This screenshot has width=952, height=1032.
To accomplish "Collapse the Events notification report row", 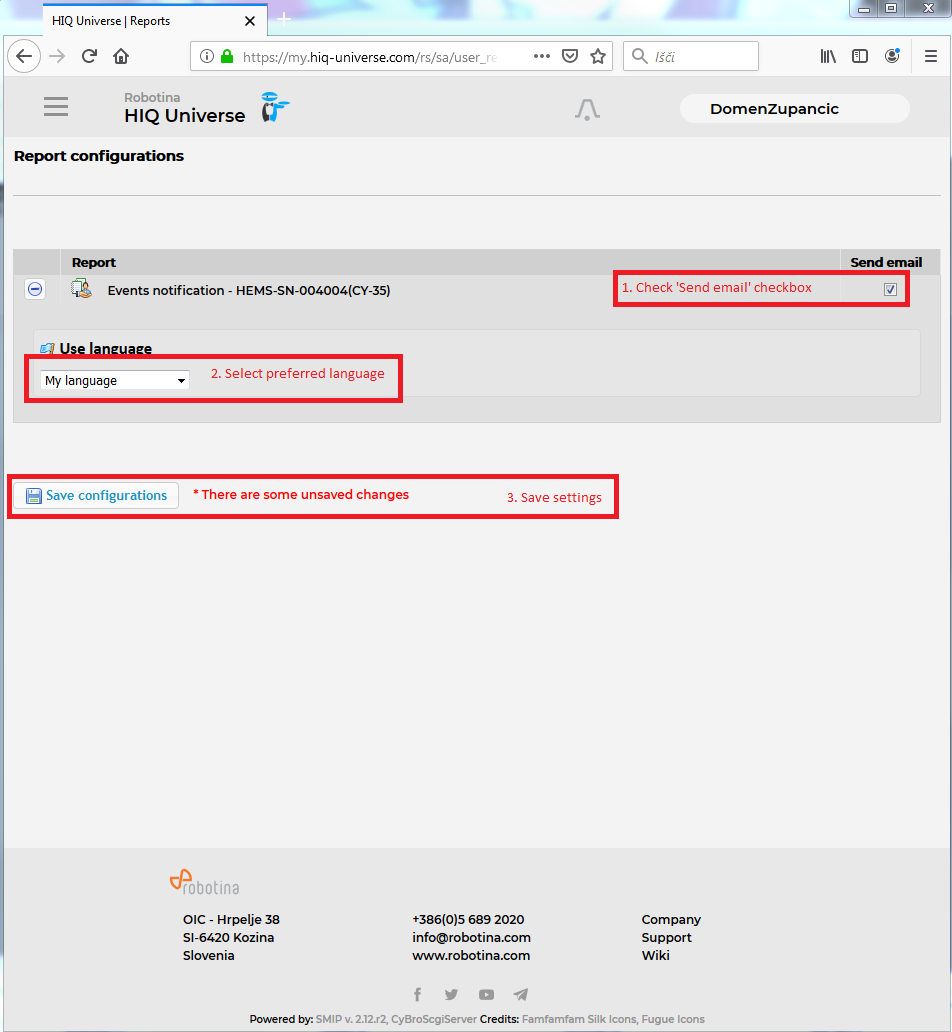I will pyautogui.click(x=35, y=289).
